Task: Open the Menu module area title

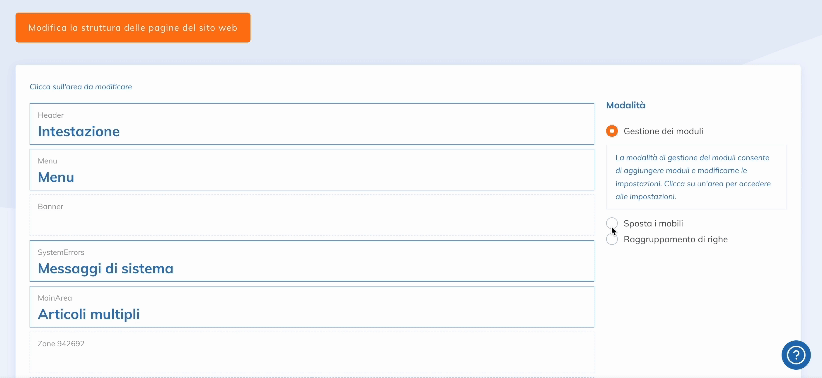Action: click(56, 177)
